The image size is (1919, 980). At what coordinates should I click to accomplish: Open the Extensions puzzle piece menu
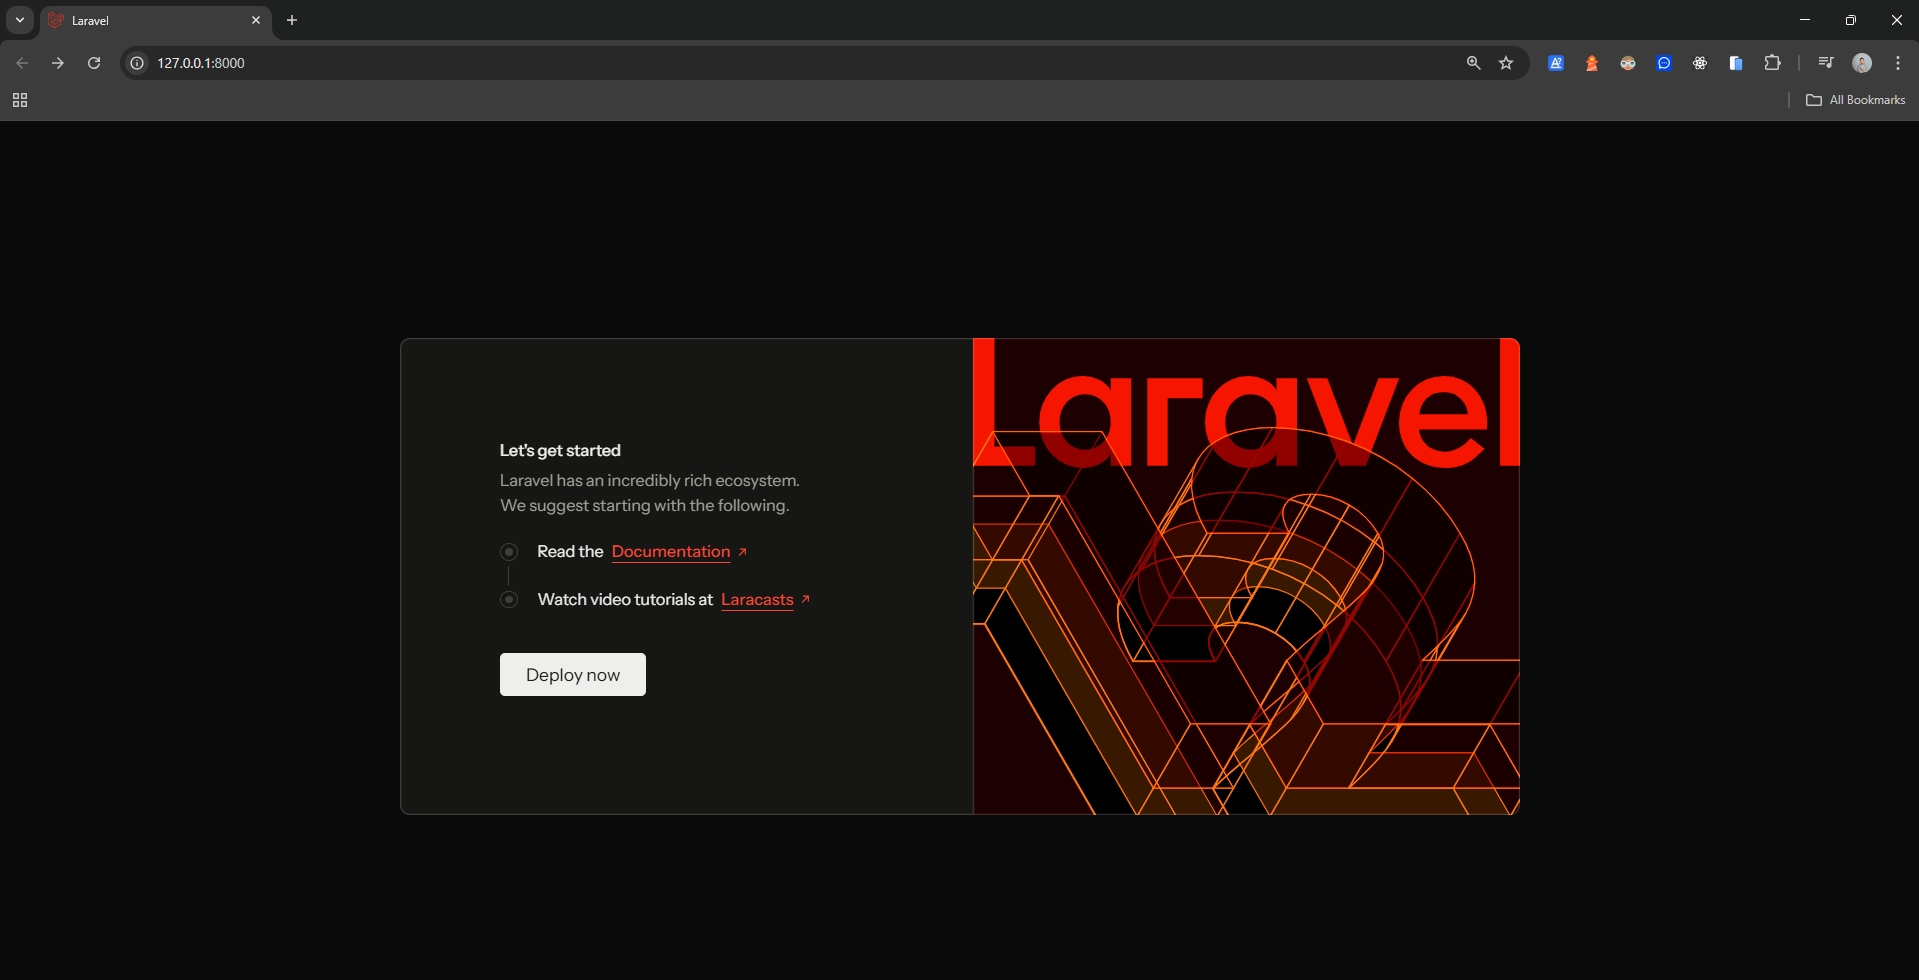click(1771, 63)
